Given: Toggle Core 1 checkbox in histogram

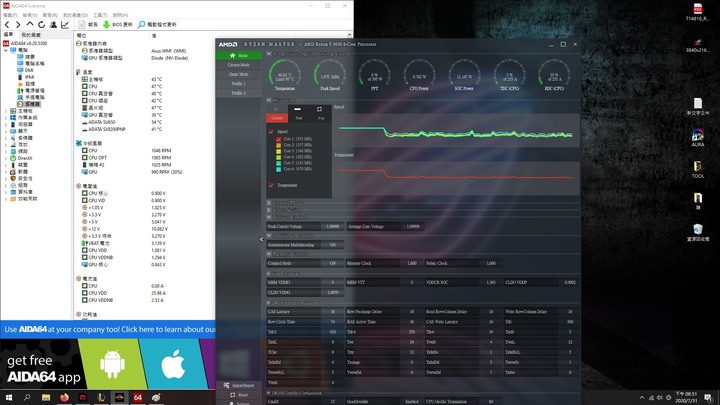Looking at the screenshot, I should pos(278,139).
